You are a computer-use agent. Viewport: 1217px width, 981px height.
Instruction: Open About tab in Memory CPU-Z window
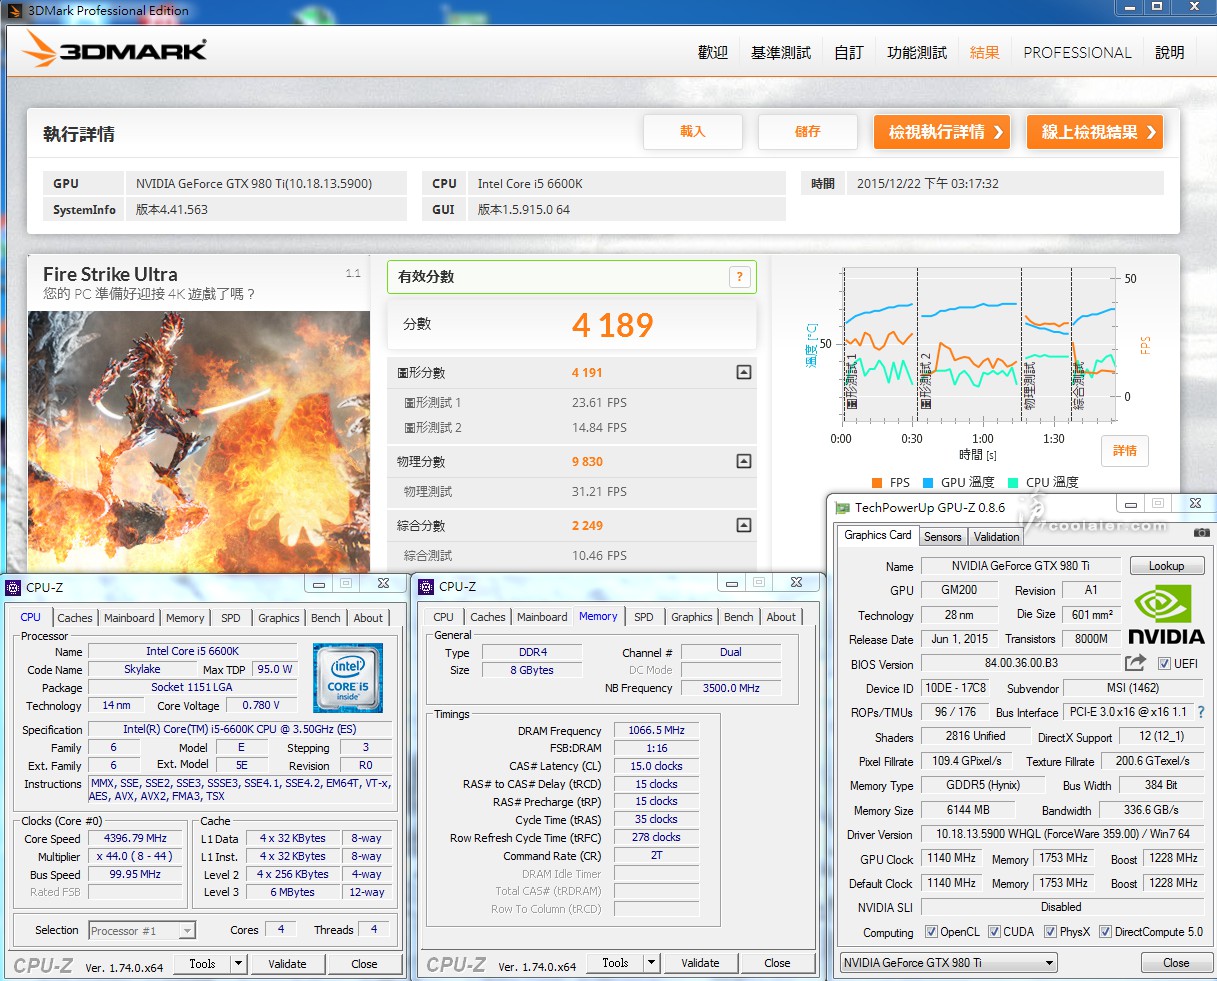pyautogui.click(x=781, y=617)
